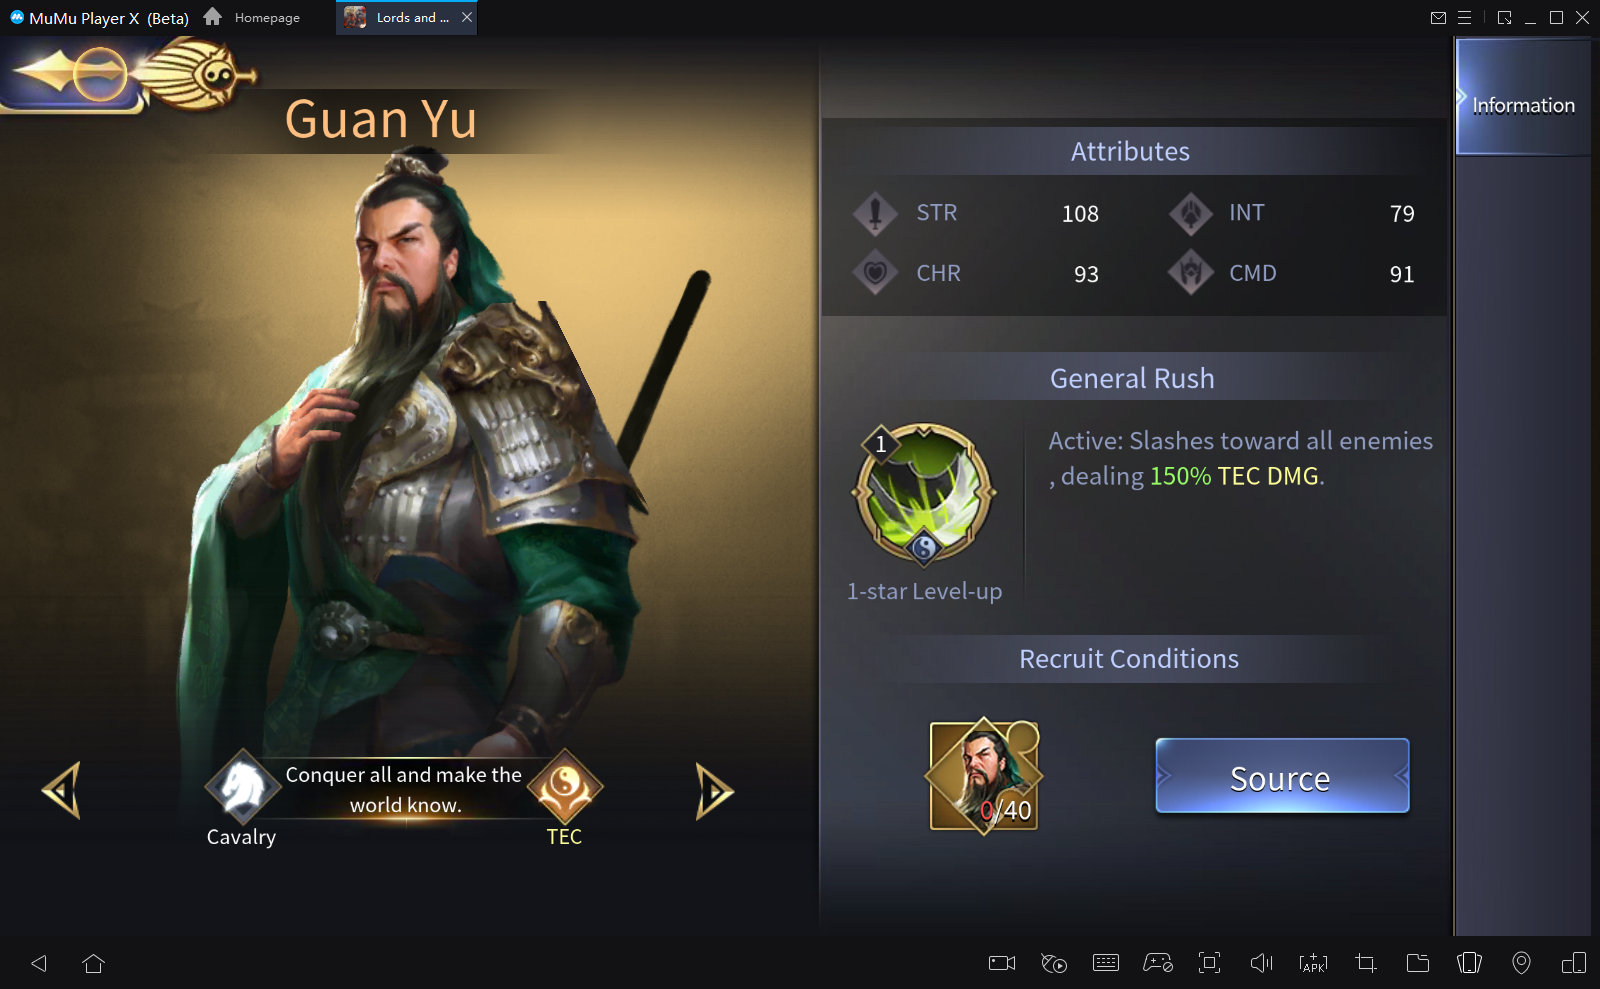
Task: Open the keyboard mapping toolbar icon
Action: [1106, 963]
